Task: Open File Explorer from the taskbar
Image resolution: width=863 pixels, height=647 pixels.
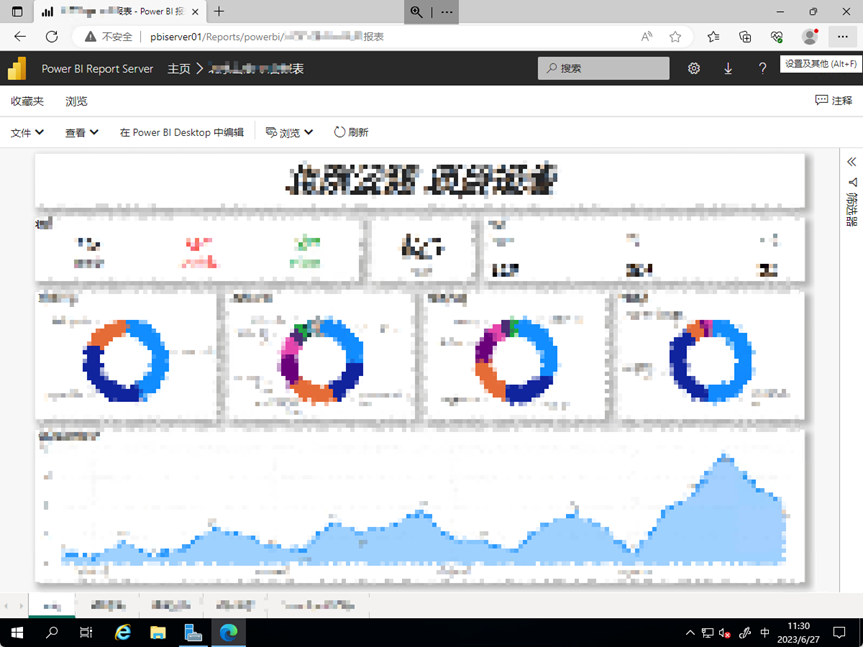Action: point(158,633)
